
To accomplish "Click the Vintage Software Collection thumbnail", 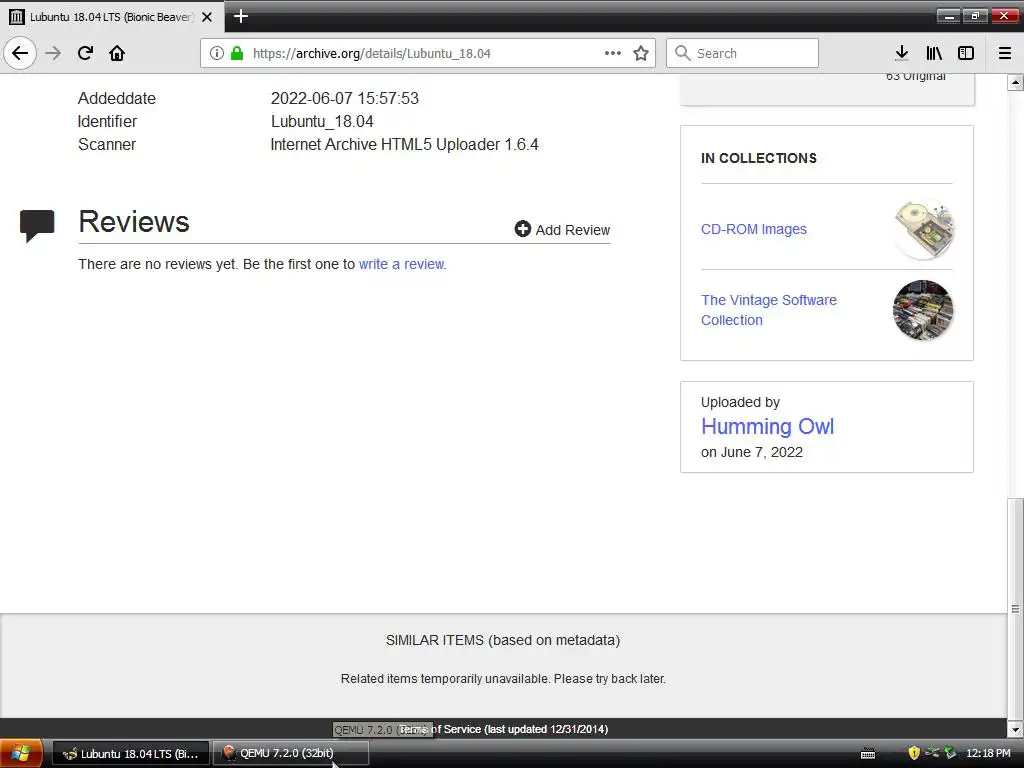I will coord(923,310).
